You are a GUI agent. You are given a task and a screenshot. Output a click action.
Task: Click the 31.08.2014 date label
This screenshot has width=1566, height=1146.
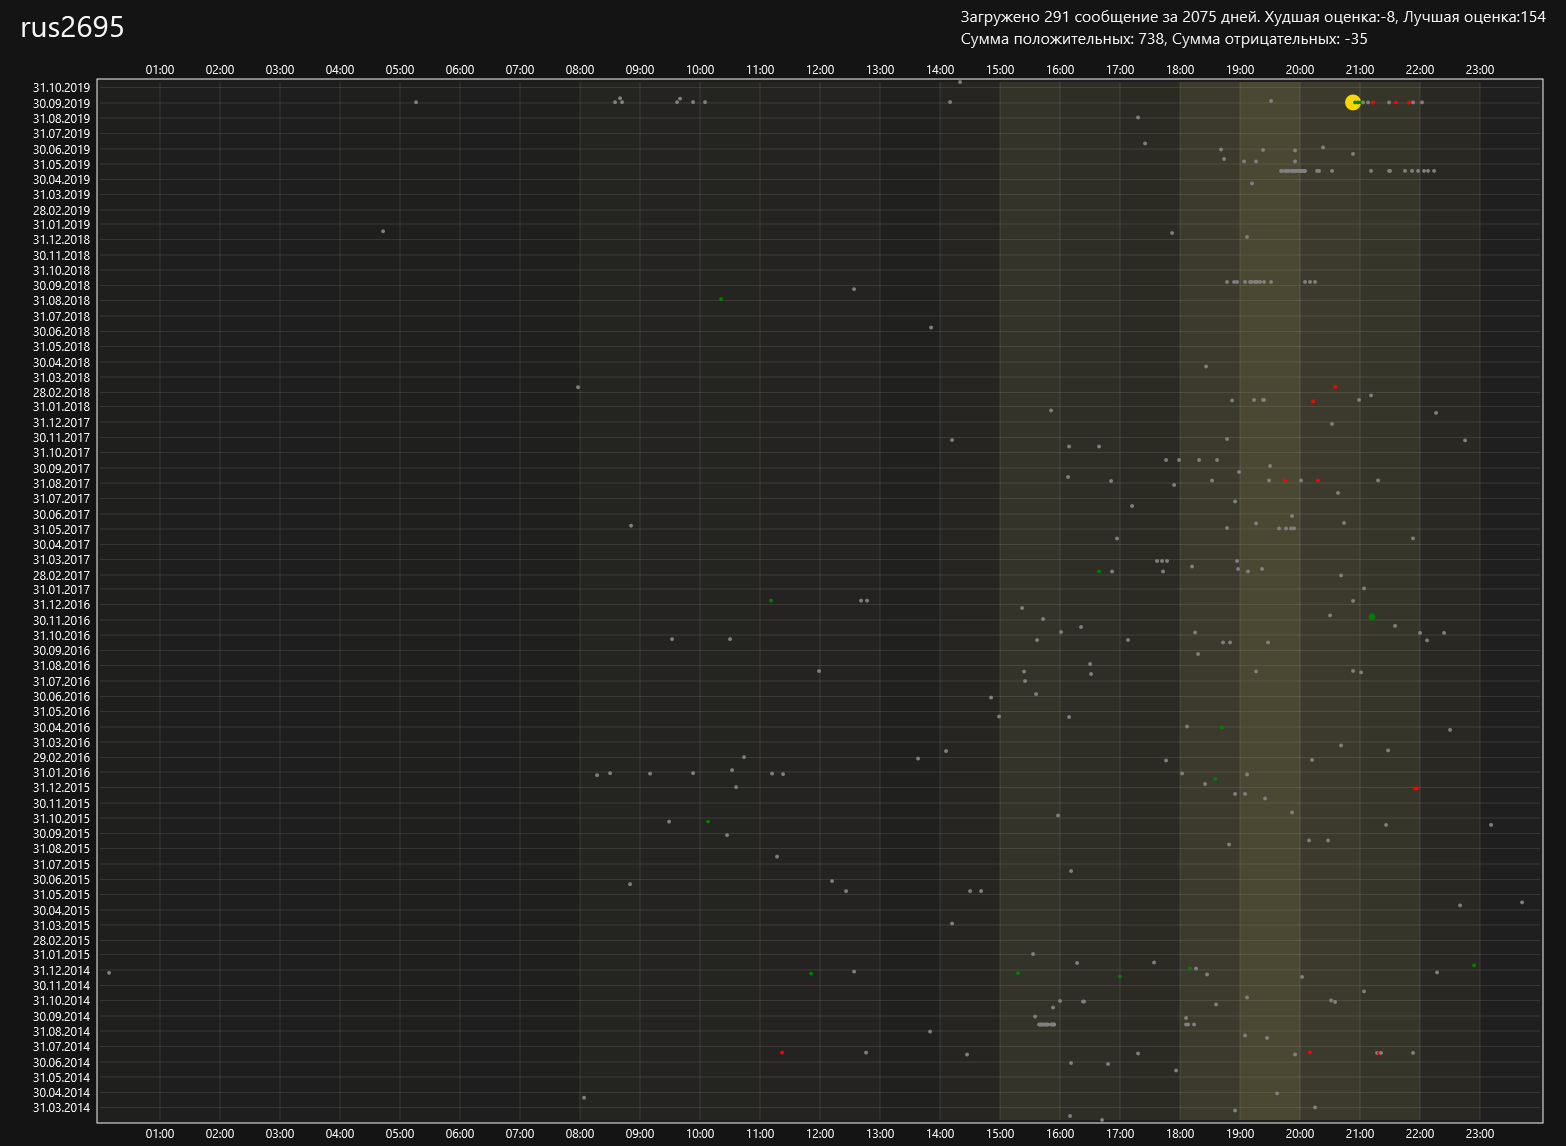(x=61, y=1032)
